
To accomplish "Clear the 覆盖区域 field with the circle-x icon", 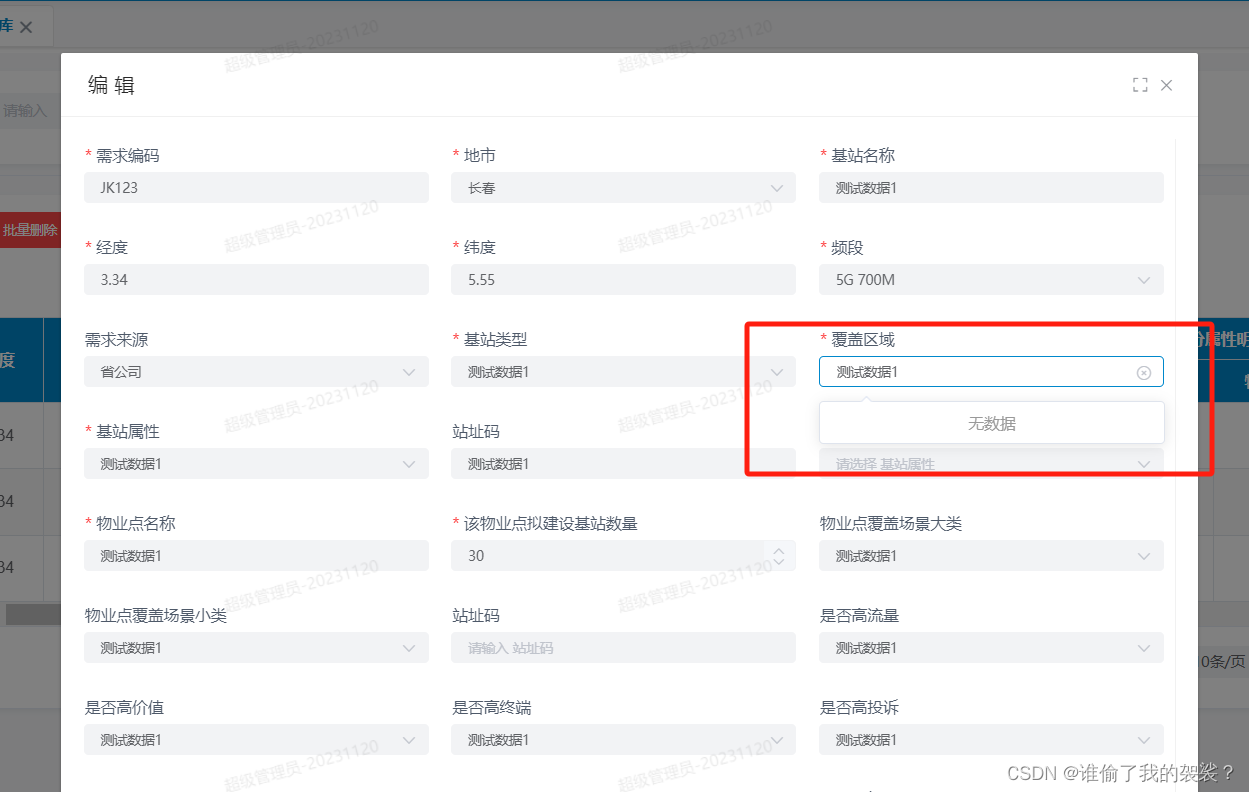I will [1144, 372].
